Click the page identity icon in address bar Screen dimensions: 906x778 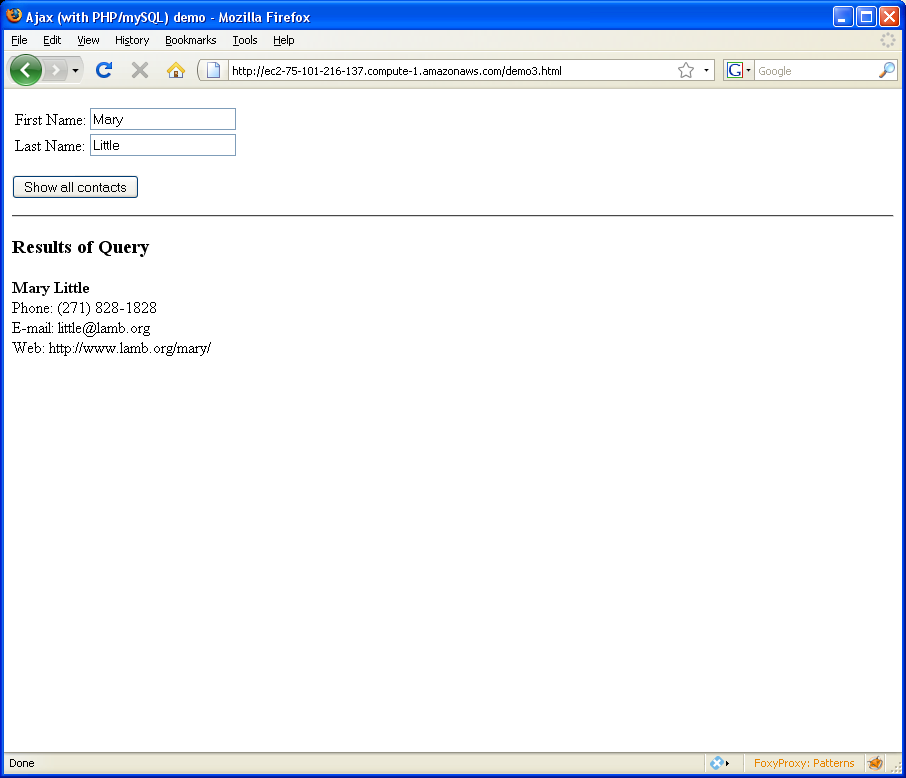click(213, 71)
